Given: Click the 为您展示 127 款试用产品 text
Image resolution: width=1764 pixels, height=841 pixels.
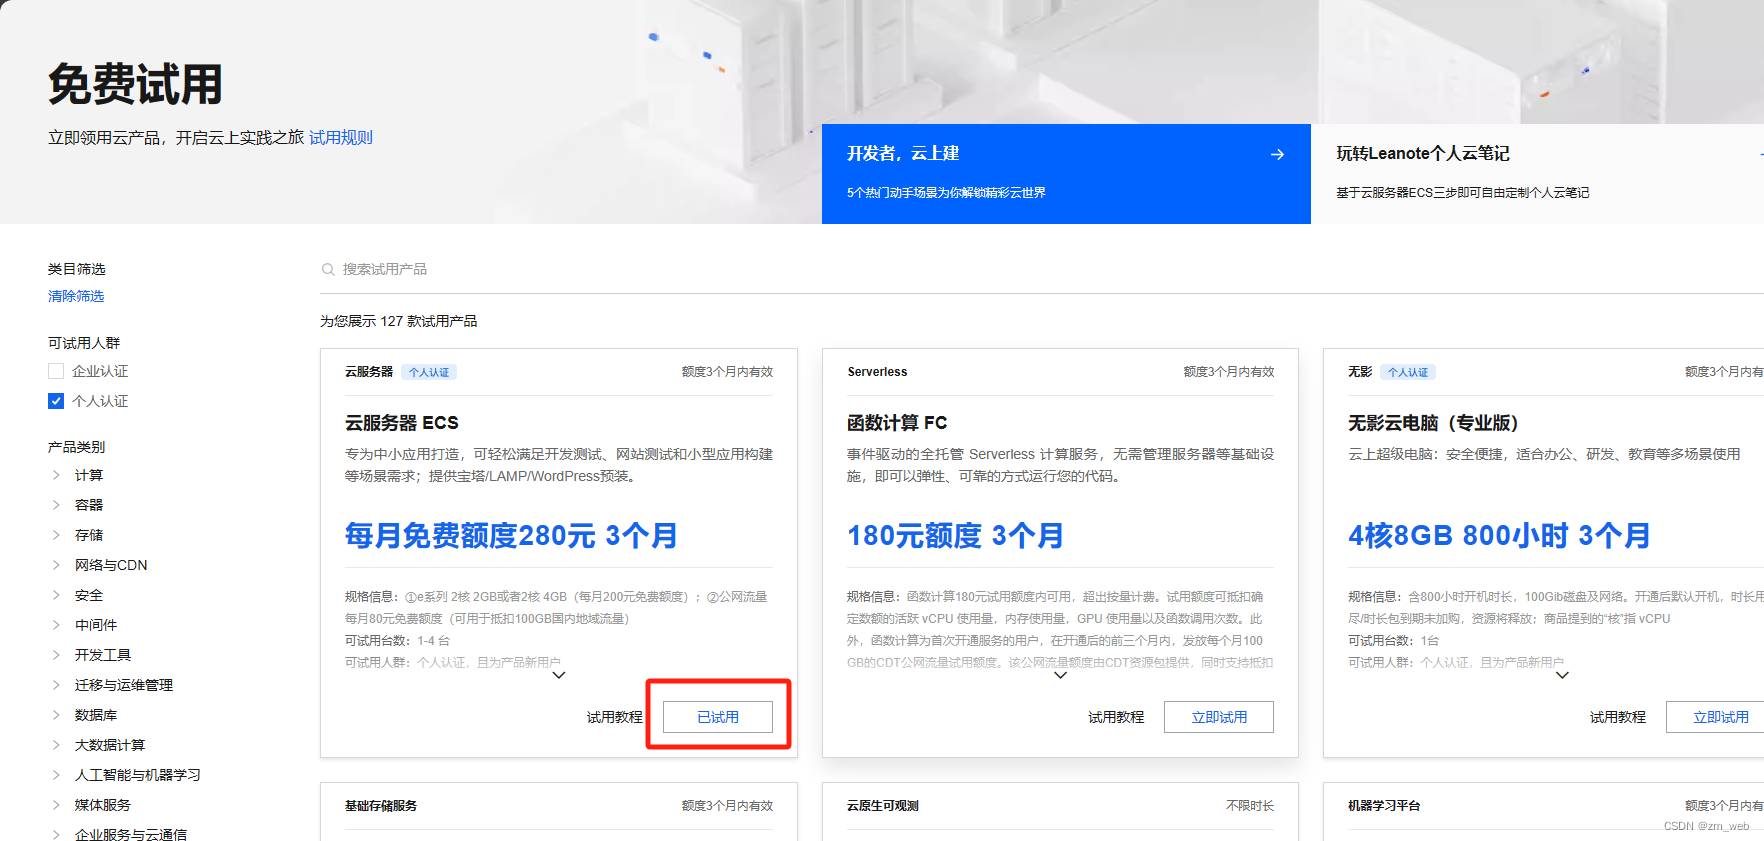Looking at the screenshot, I should point(399,321).
